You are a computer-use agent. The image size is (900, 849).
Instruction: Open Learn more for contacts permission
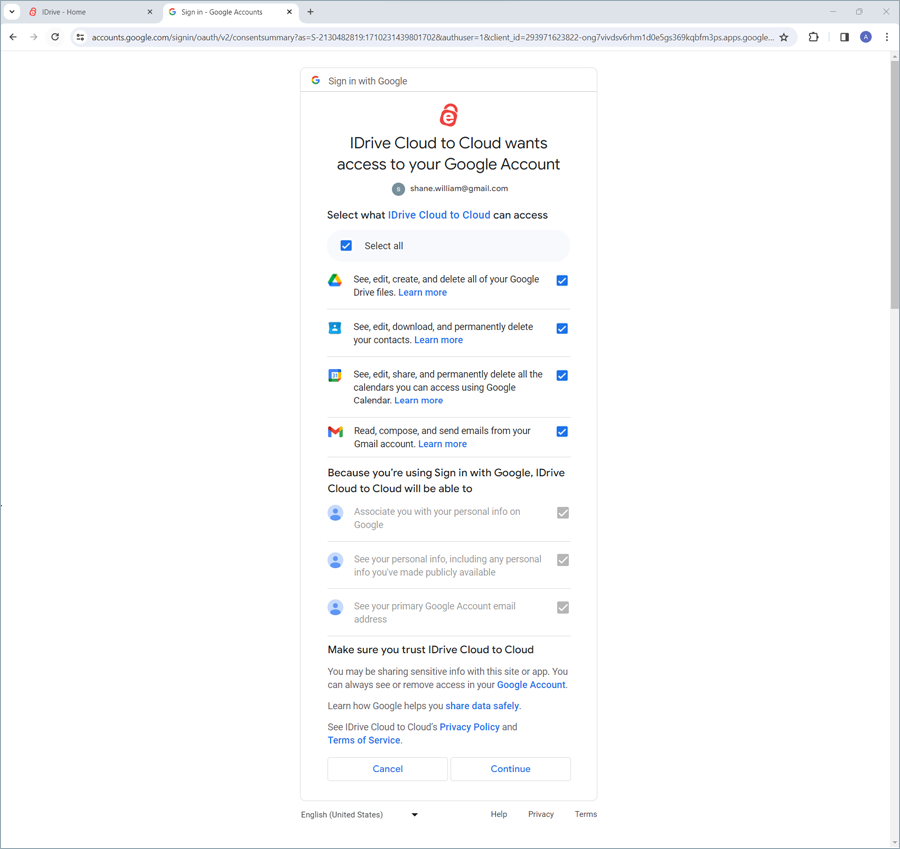coord(439,340)
